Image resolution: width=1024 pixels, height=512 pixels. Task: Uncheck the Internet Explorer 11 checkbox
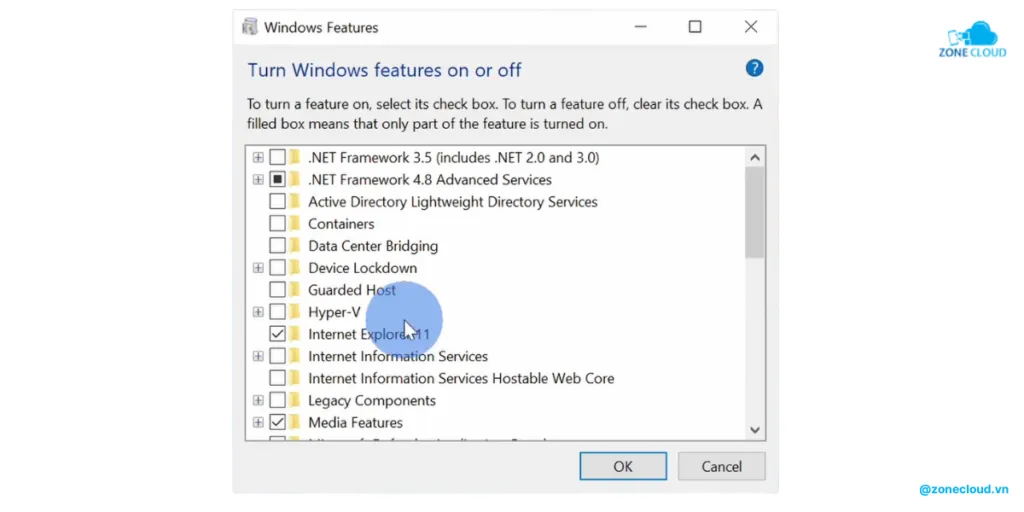tap(277, 334)
